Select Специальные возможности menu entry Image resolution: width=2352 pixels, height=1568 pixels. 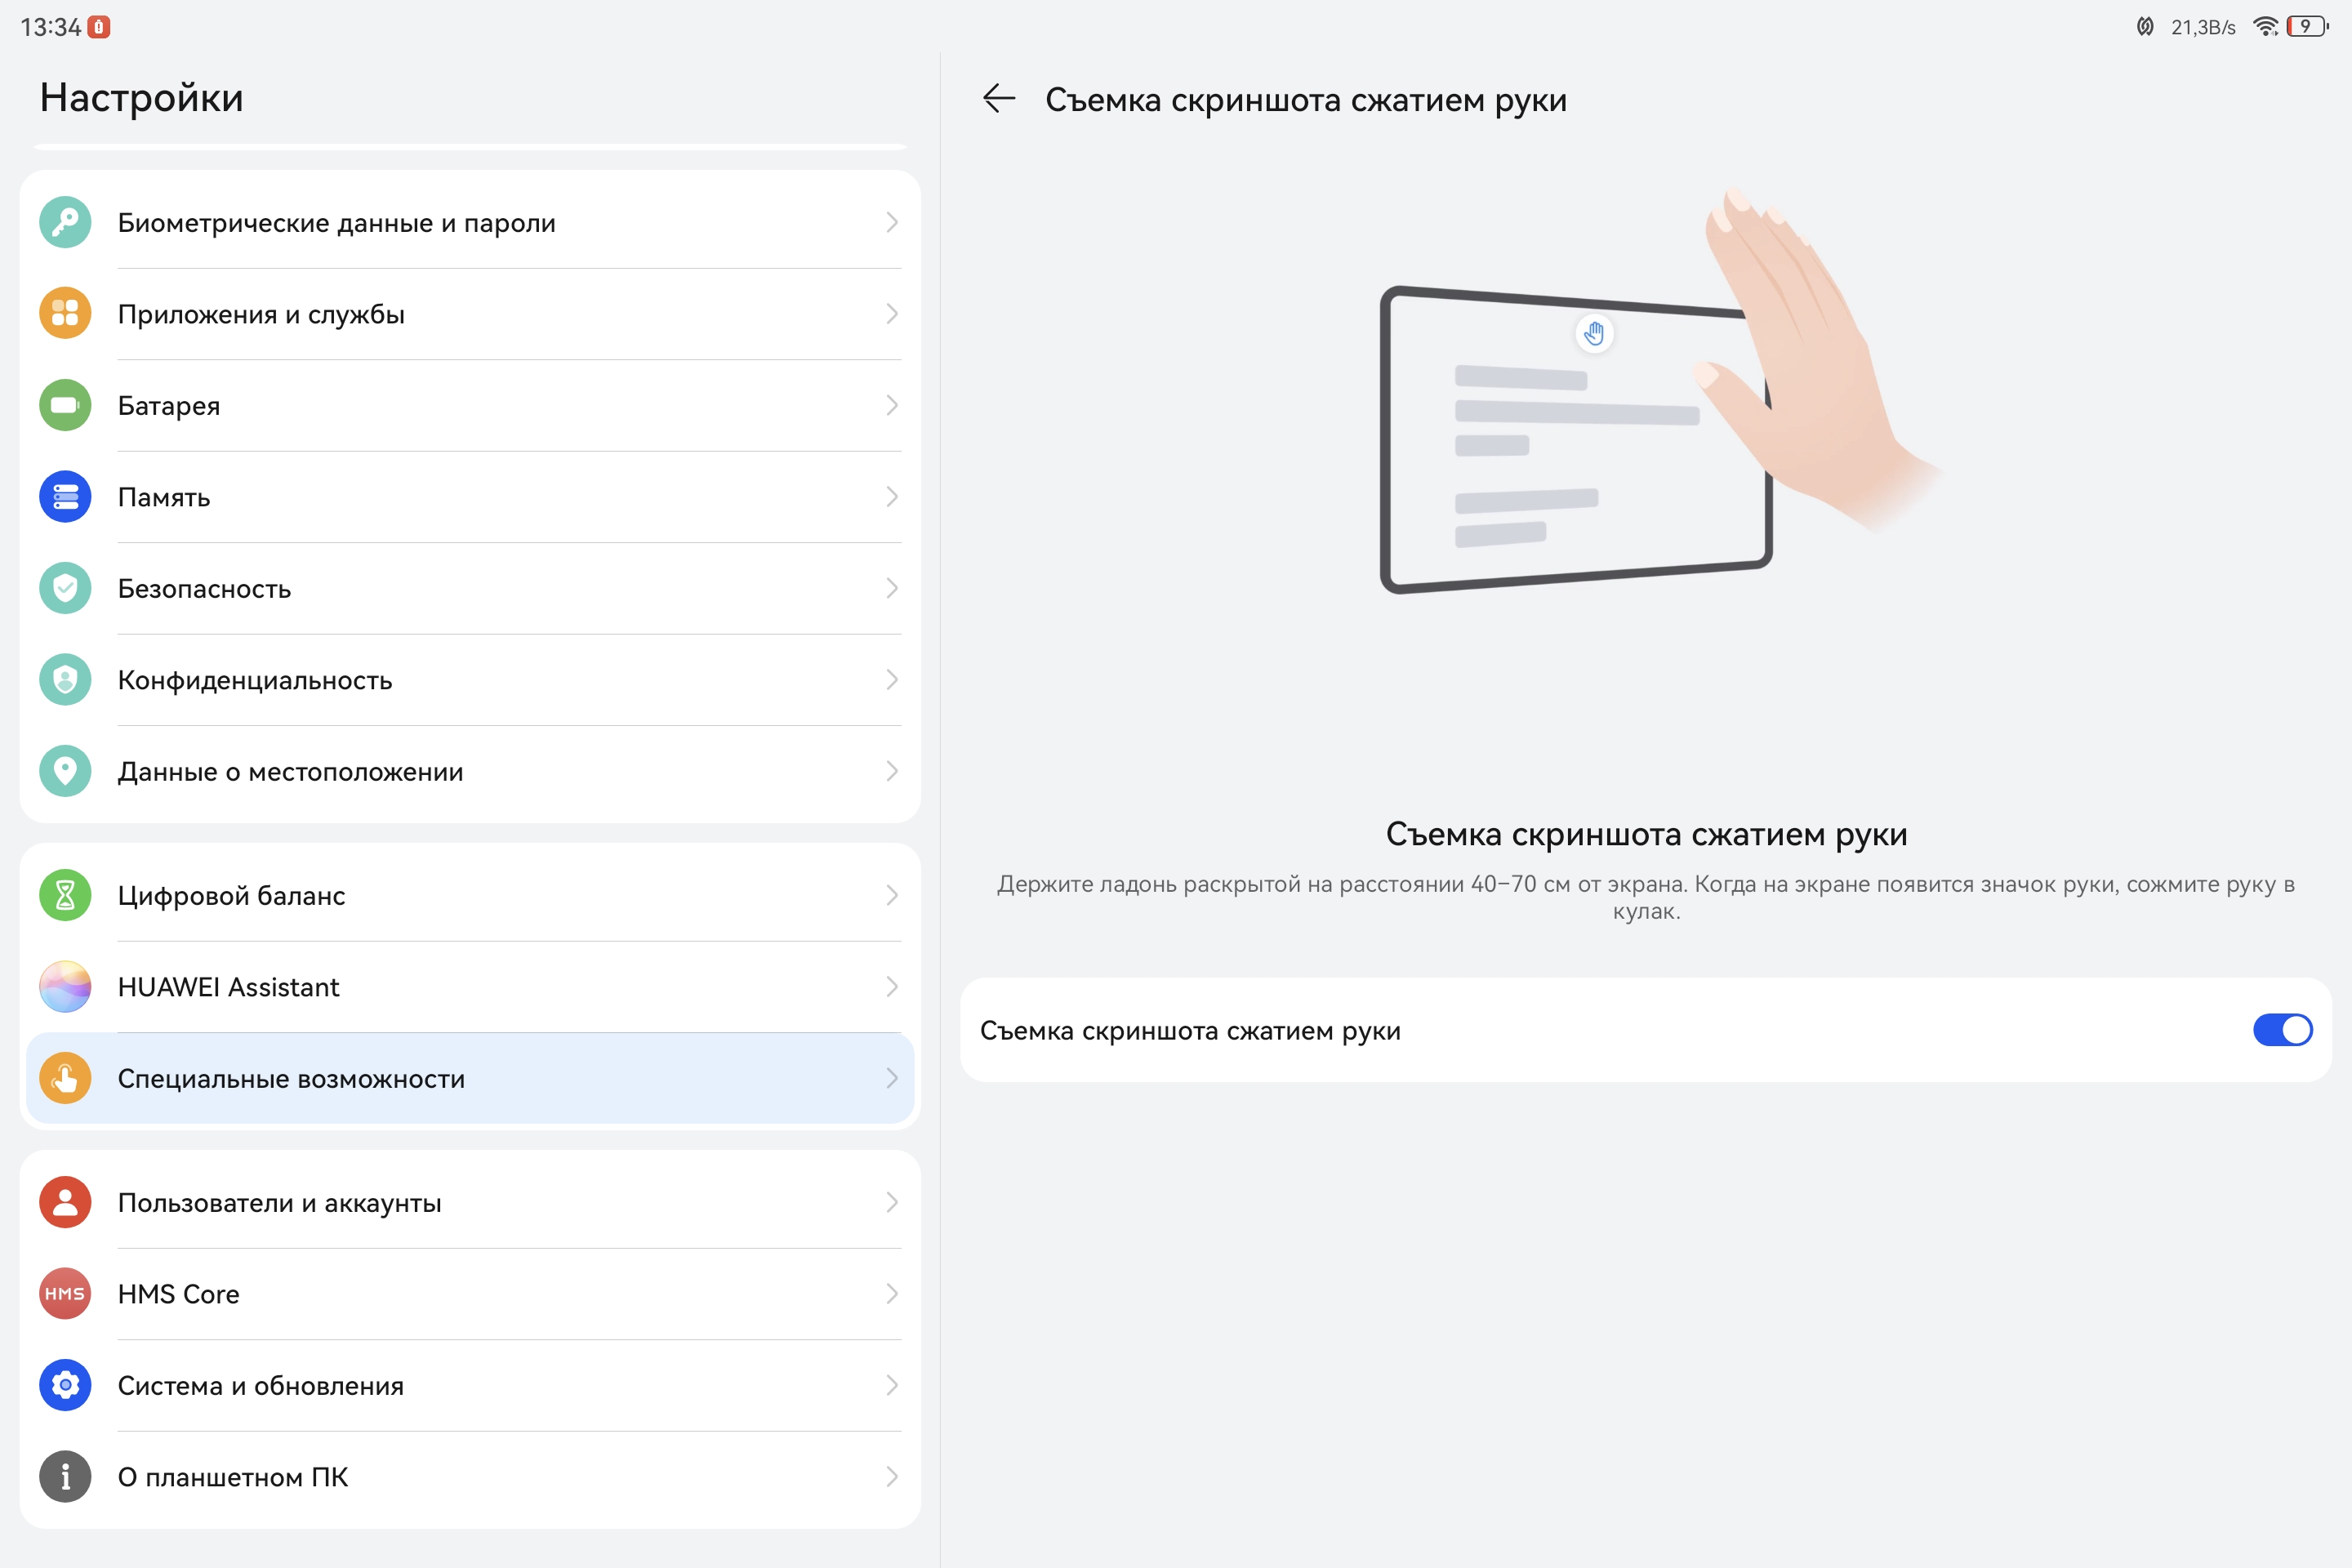coord(291,1079)
